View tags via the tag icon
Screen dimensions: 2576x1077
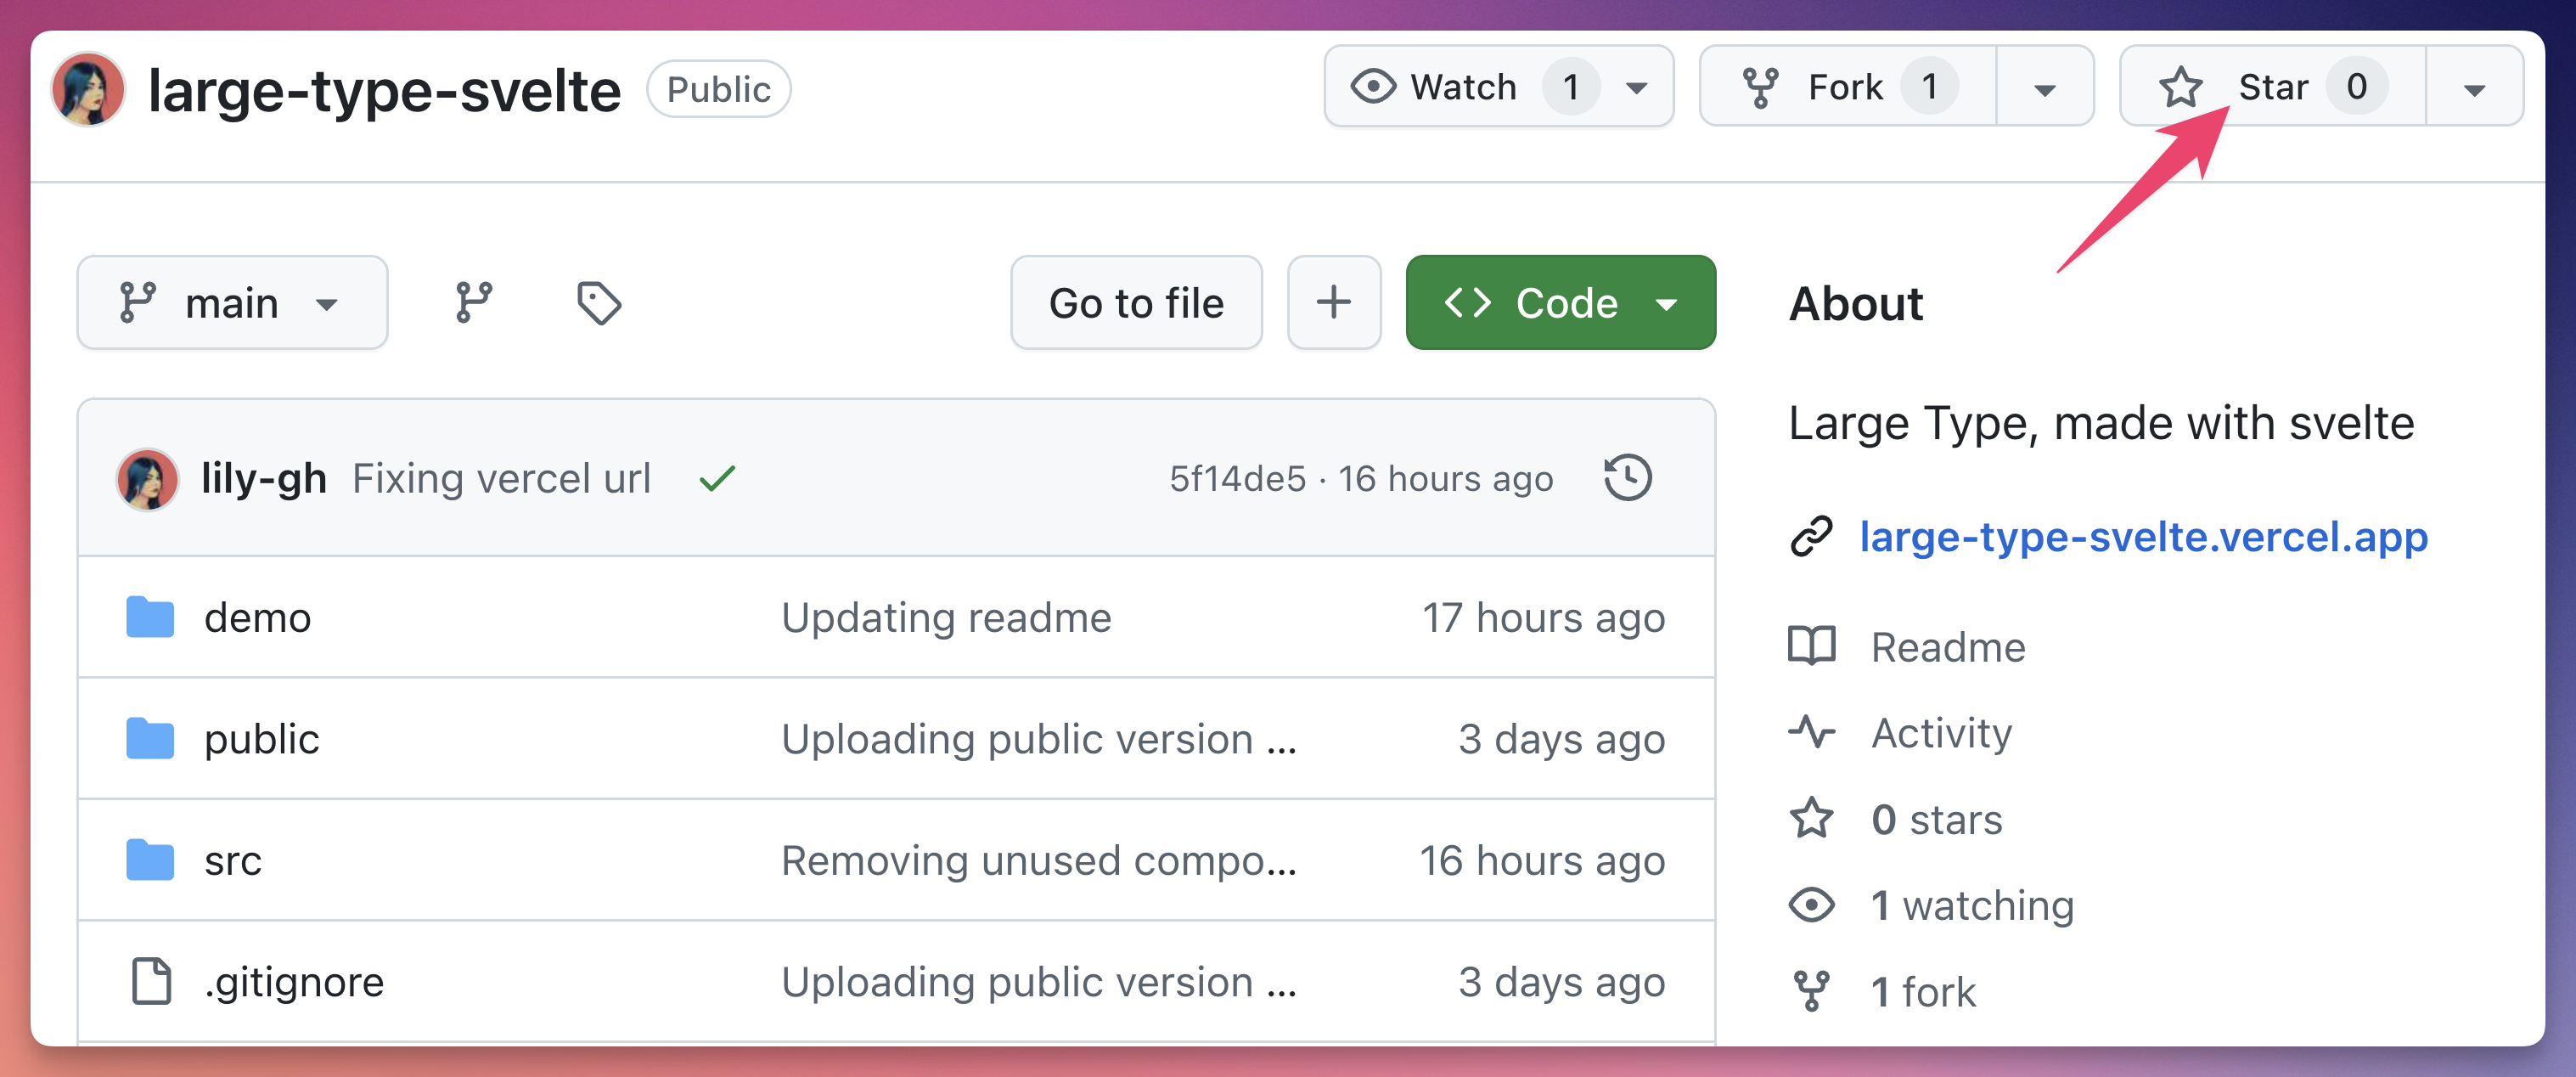[x=599, y=302]
